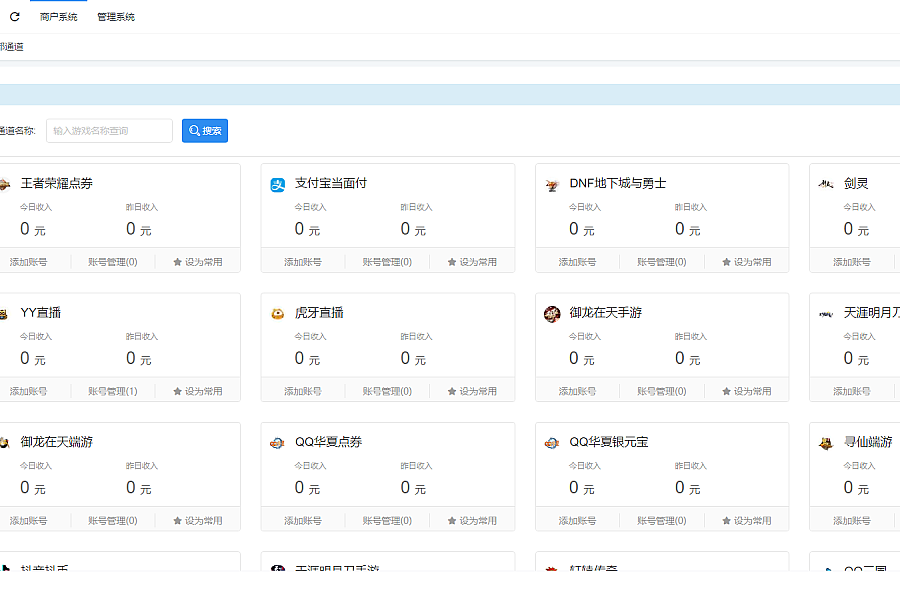Click the 寻仙端游 card title

868,442
